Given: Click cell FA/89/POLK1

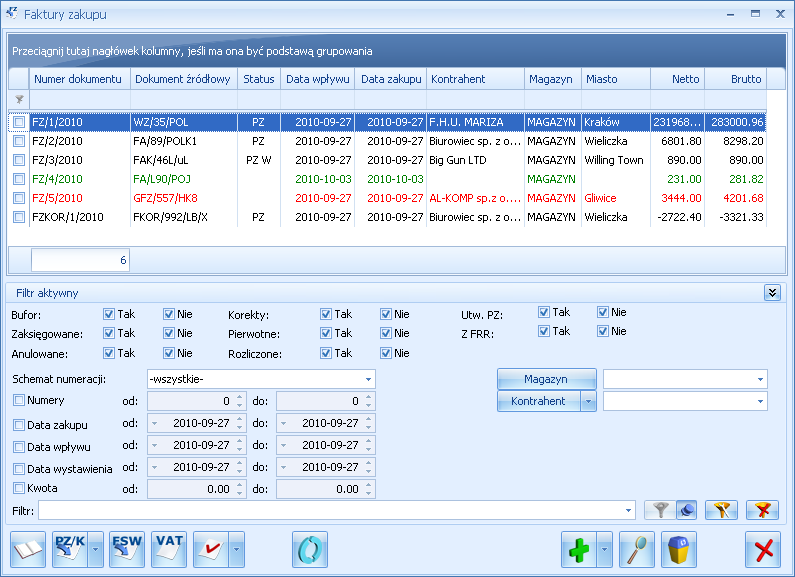Looking at the screenshot, I should 184,141.
